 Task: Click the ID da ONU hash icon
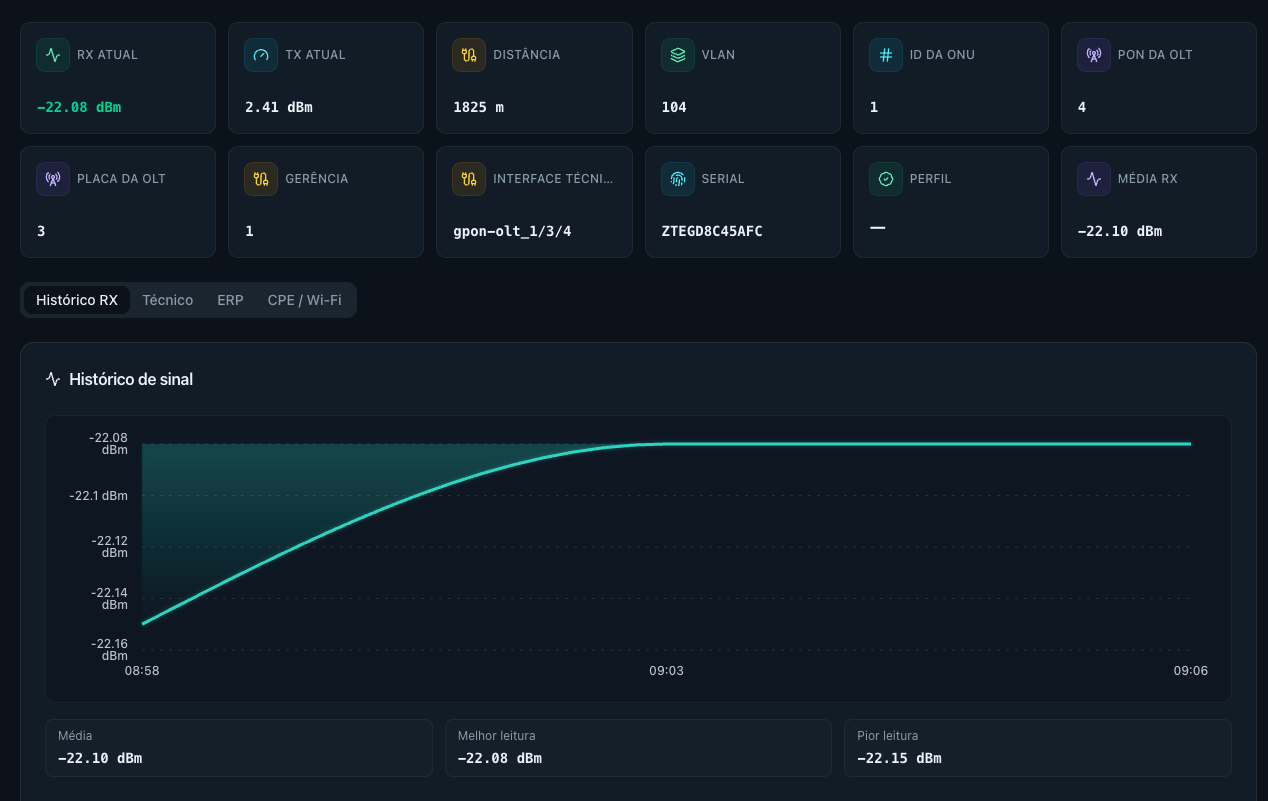click(885, 55)
